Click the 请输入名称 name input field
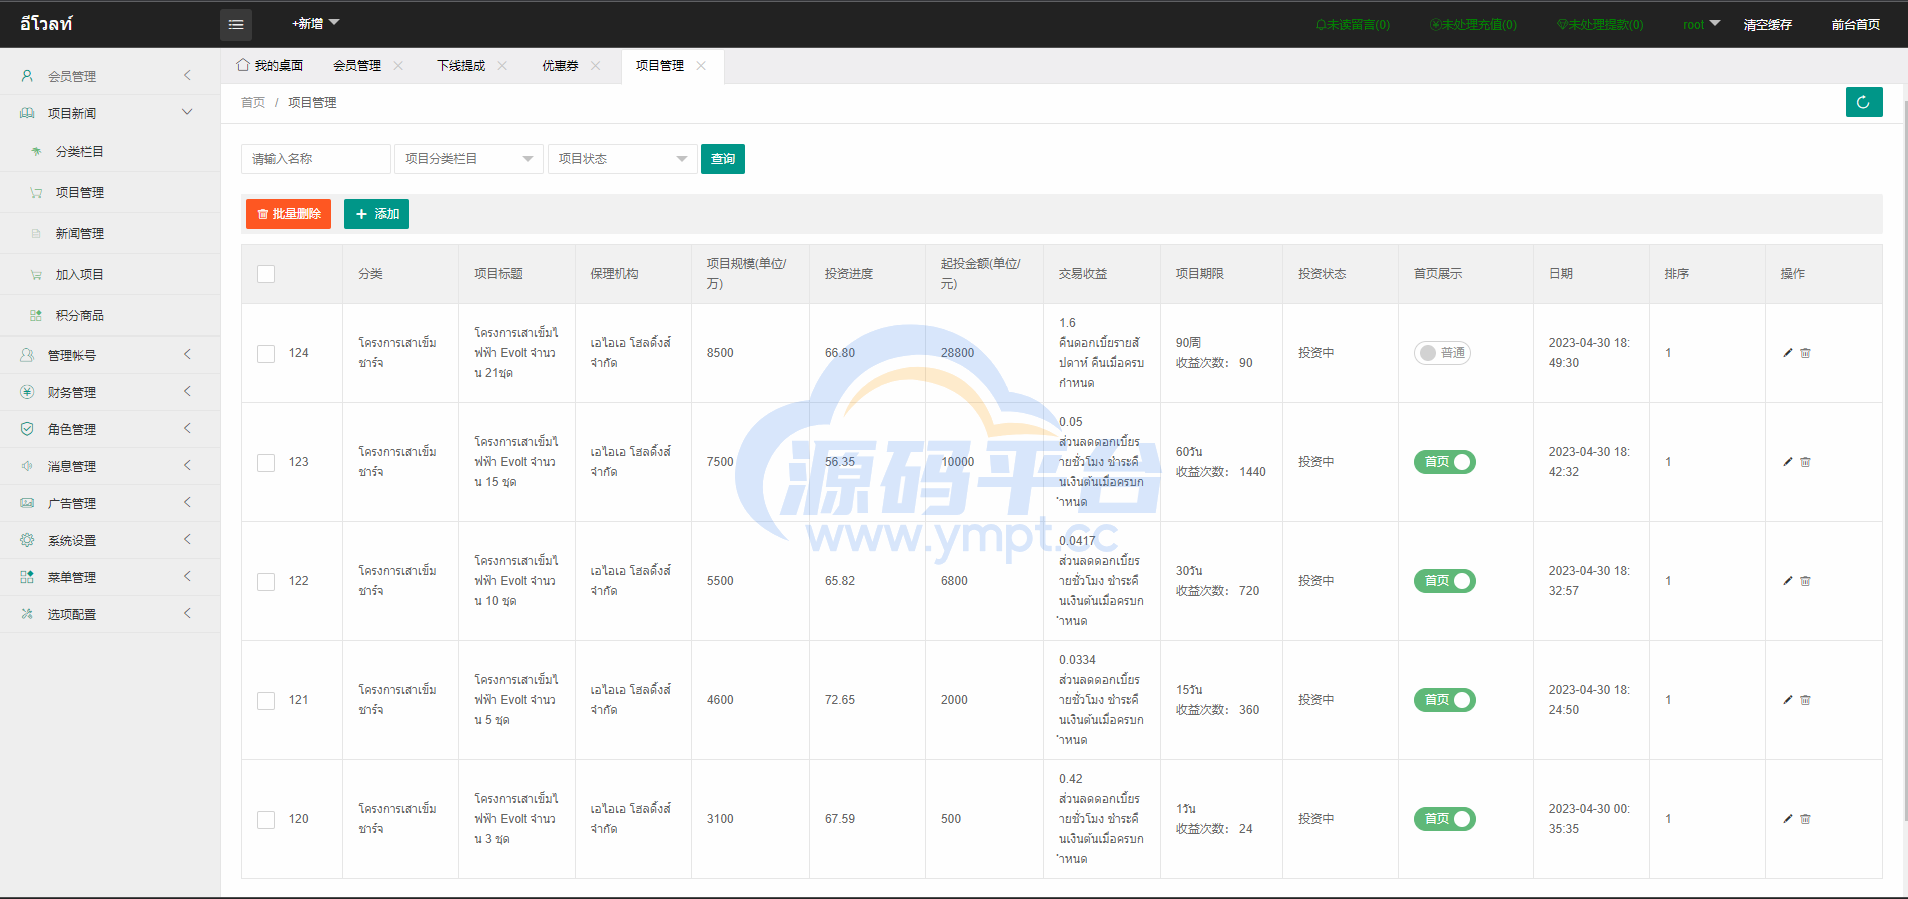 pyautogui.click(x=316, y=159)
